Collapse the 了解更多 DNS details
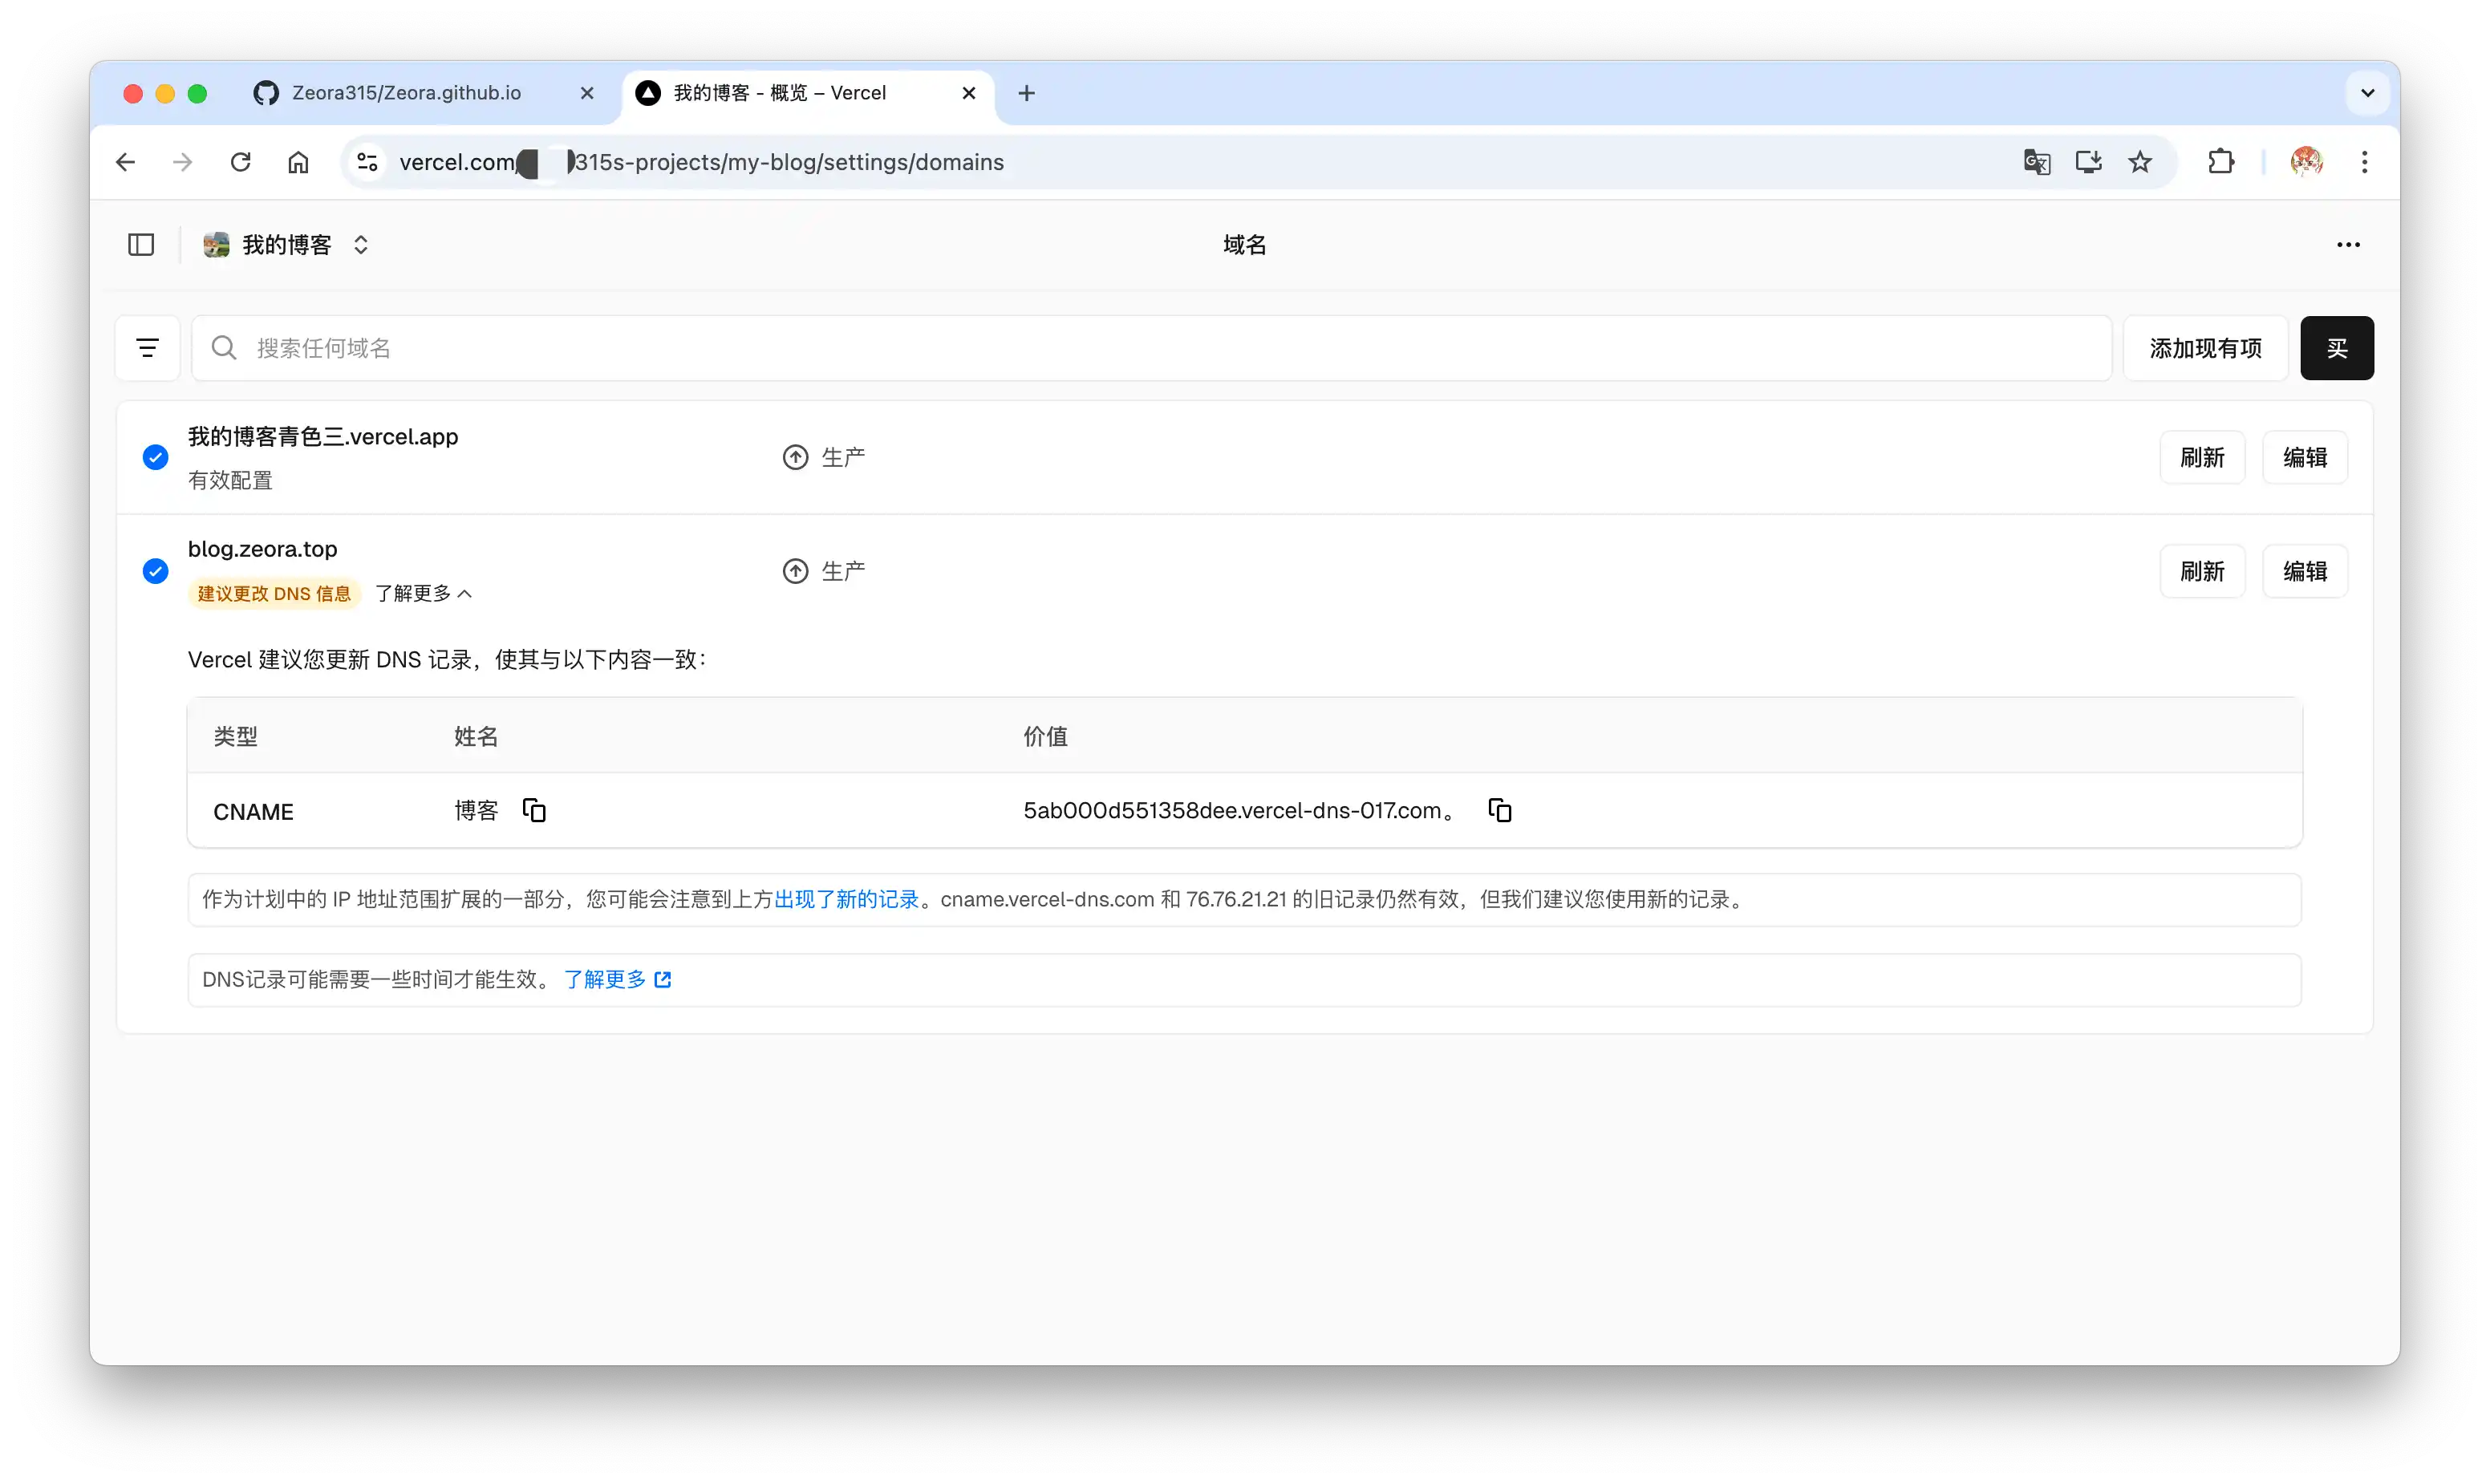Screen dimensions: 2490x1484 point(422,593)
